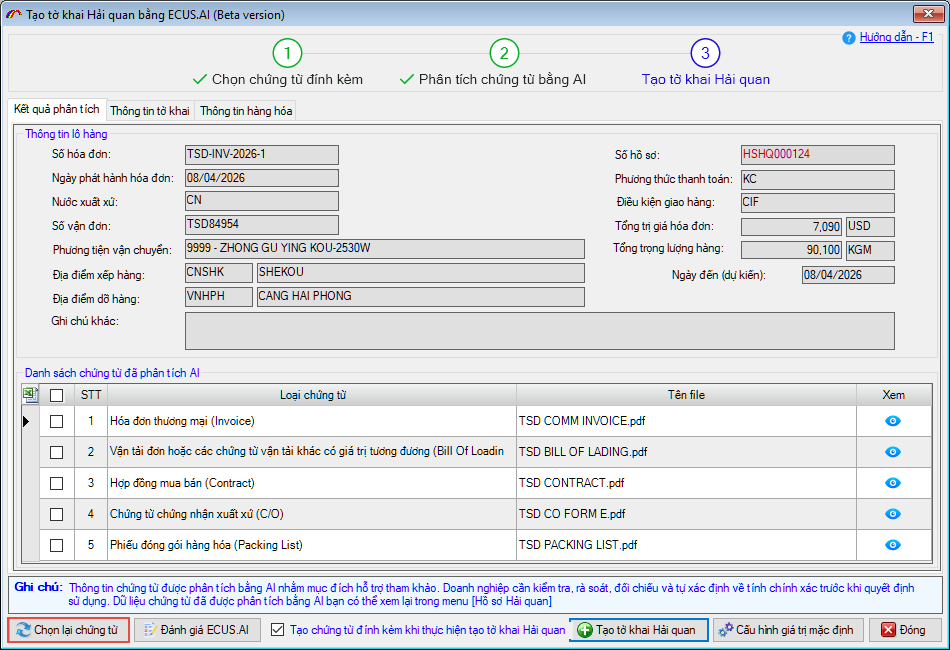Open the Thông tin hàng hóa tab

coord(247,110)
